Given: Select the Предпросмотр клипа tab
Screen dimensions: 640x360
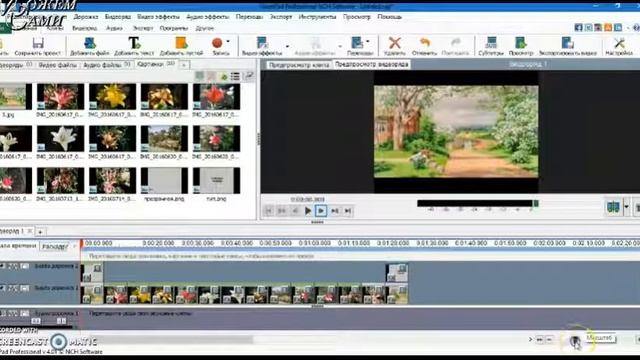Looking at the screenshot, I should point(299,65).
